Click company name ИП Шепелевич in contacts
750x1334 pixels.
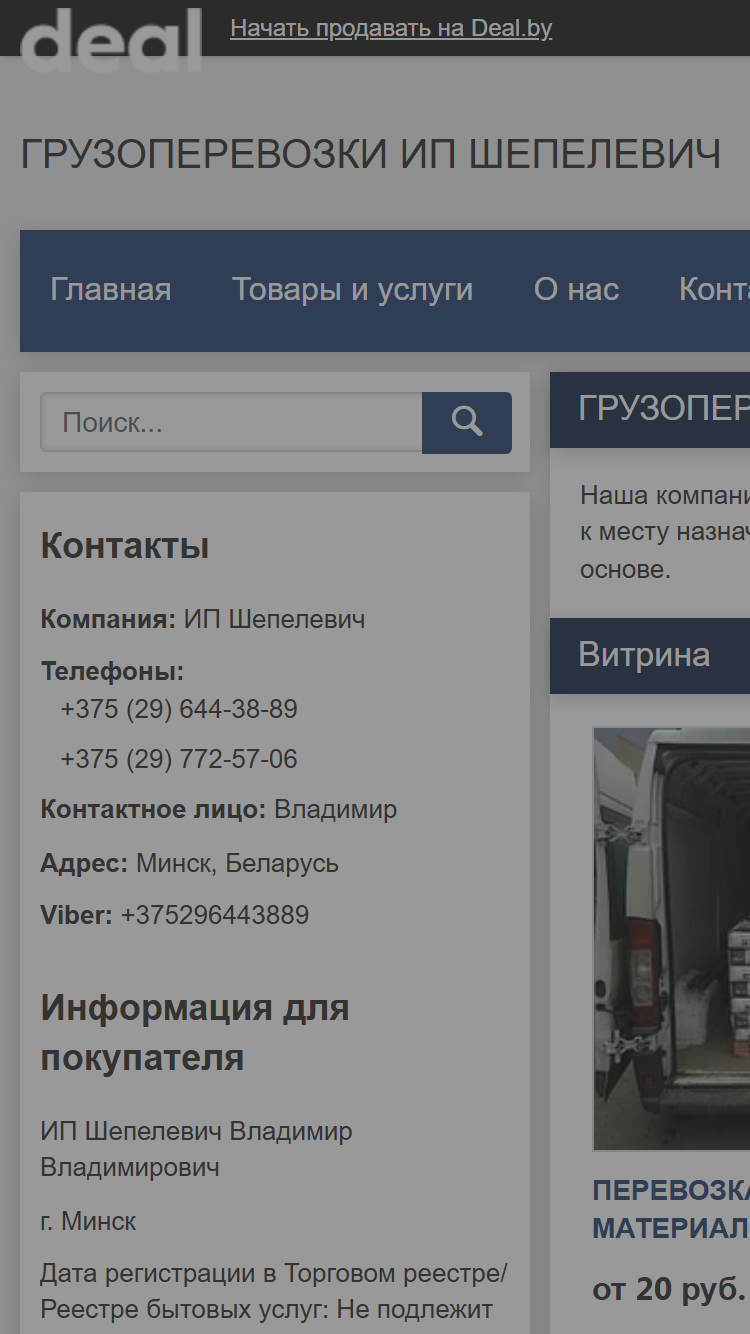click(x=275, y=619)
